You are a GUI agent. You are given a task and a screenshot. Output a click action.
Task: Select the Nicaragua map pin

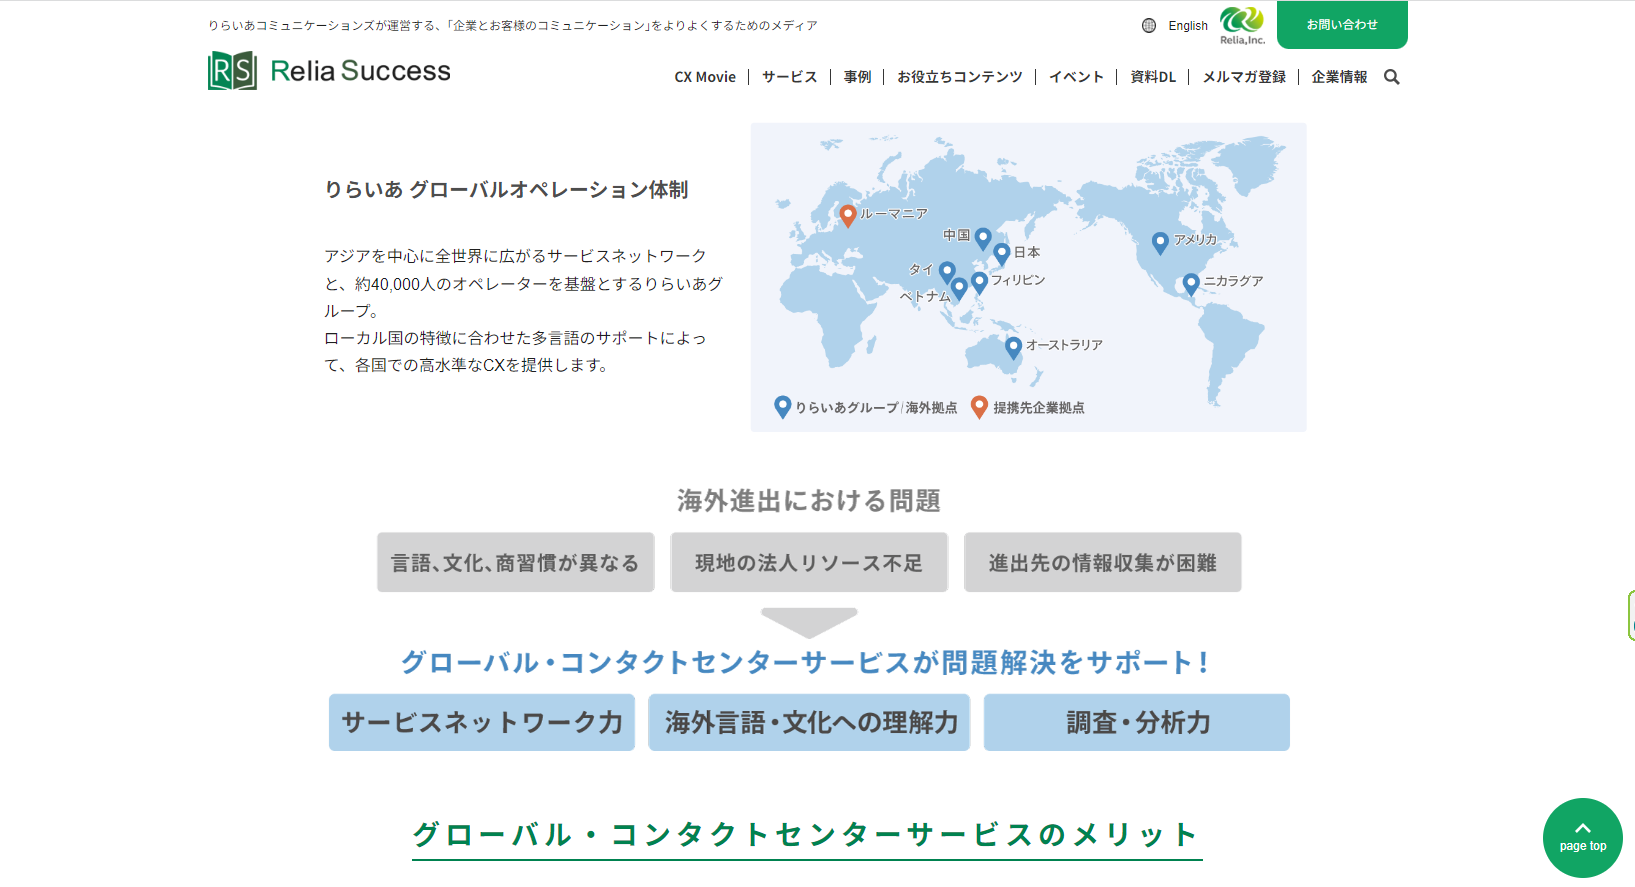[1191, 284]
